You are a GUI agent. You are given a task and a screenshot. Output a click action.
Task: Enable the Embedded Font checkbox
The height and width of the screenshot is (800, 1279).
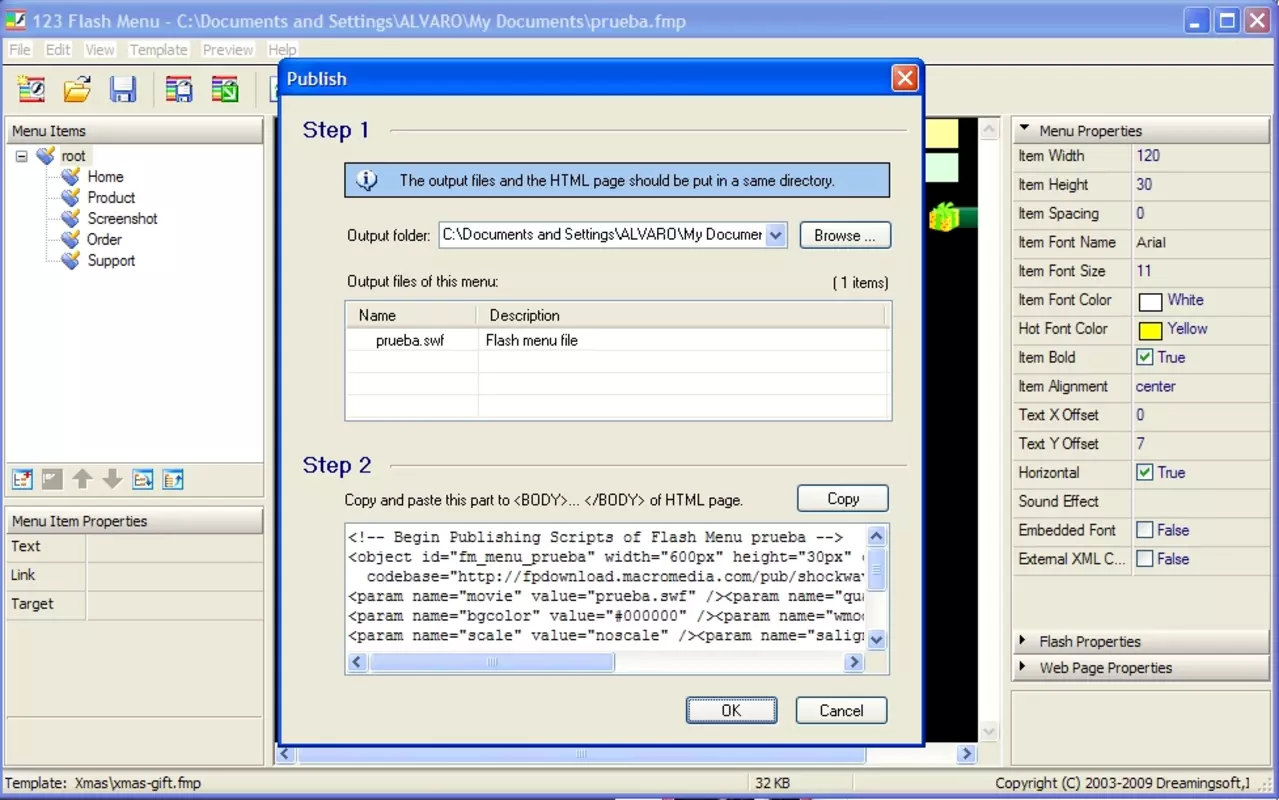(x=1145, y=530)
